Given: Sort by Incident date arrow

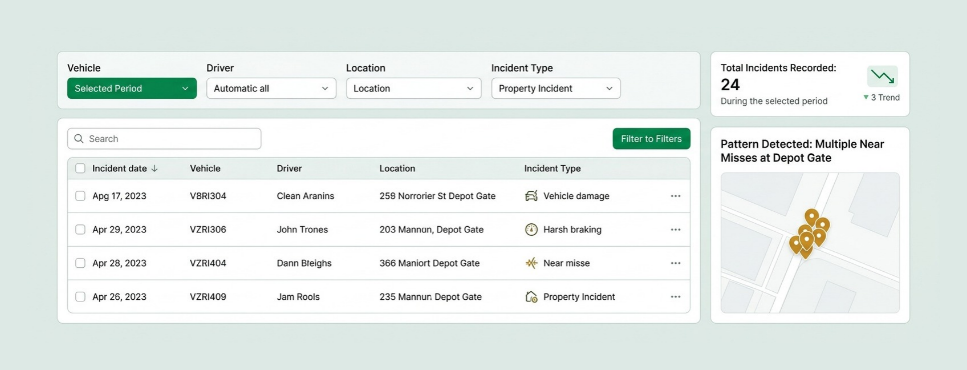Looking at the screenshot, I should tap(154, 168).
